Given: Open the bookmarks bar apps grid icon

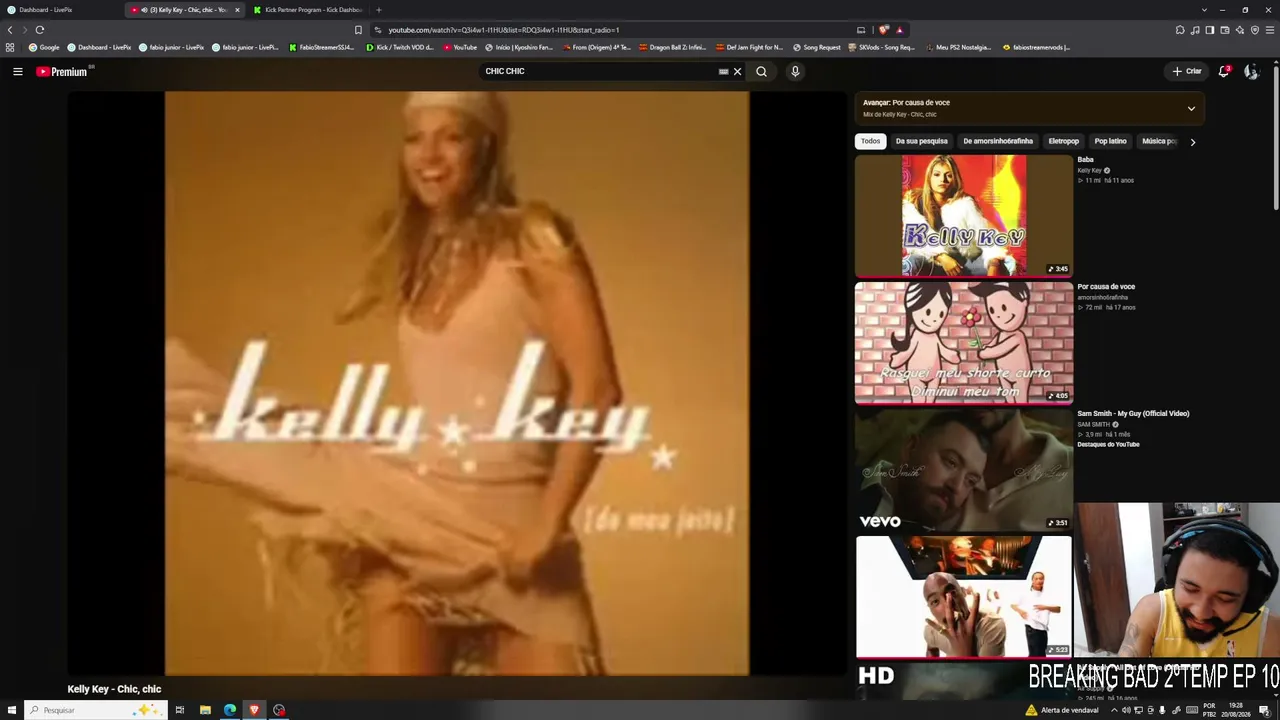Looking at the screenshot, I should click(x=10, y=47).
